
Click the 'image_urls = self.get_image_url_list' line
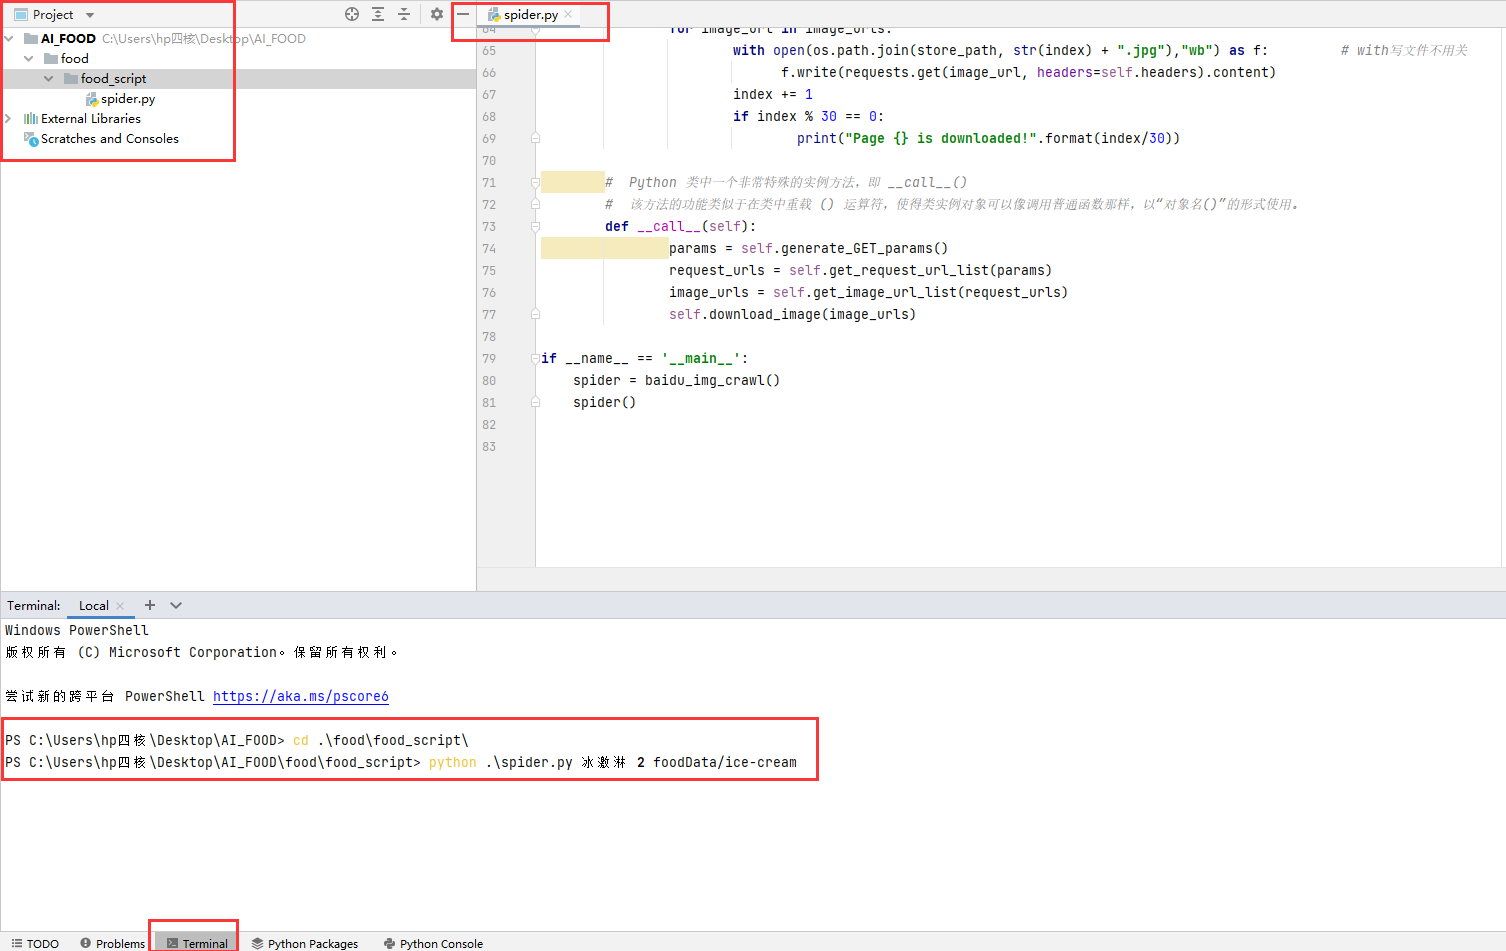(x=868, y=293)
